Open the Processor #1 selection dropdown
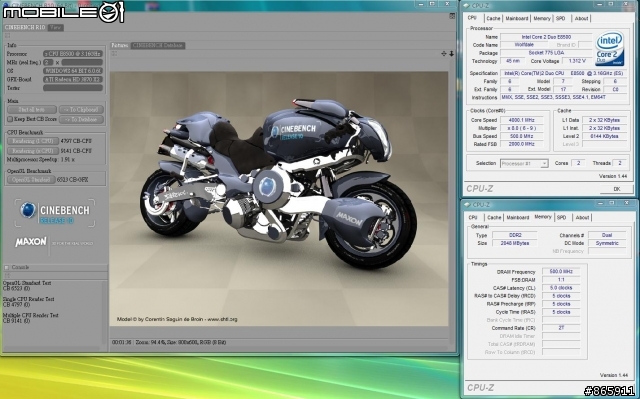The width and height of the screenshot is (640, 399). coord(524,163)
